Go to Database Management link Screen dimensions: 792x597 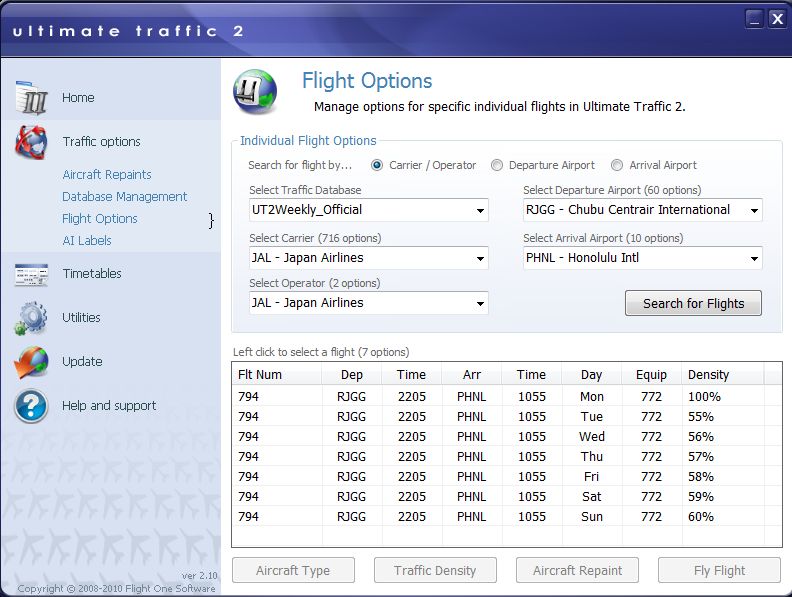pos(125,196)
